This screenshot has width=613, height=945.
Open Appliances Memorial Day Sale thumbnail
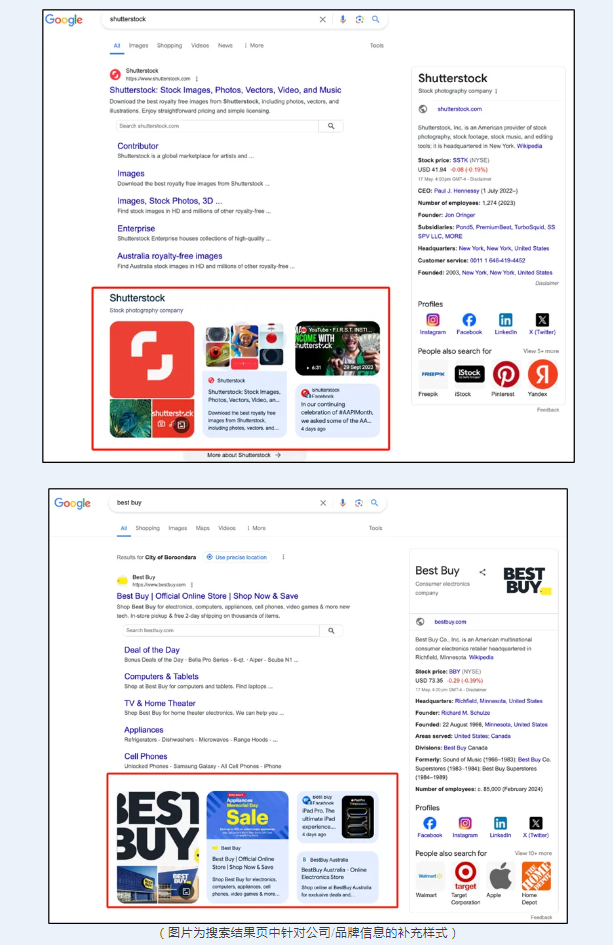(x=247, y=815)
